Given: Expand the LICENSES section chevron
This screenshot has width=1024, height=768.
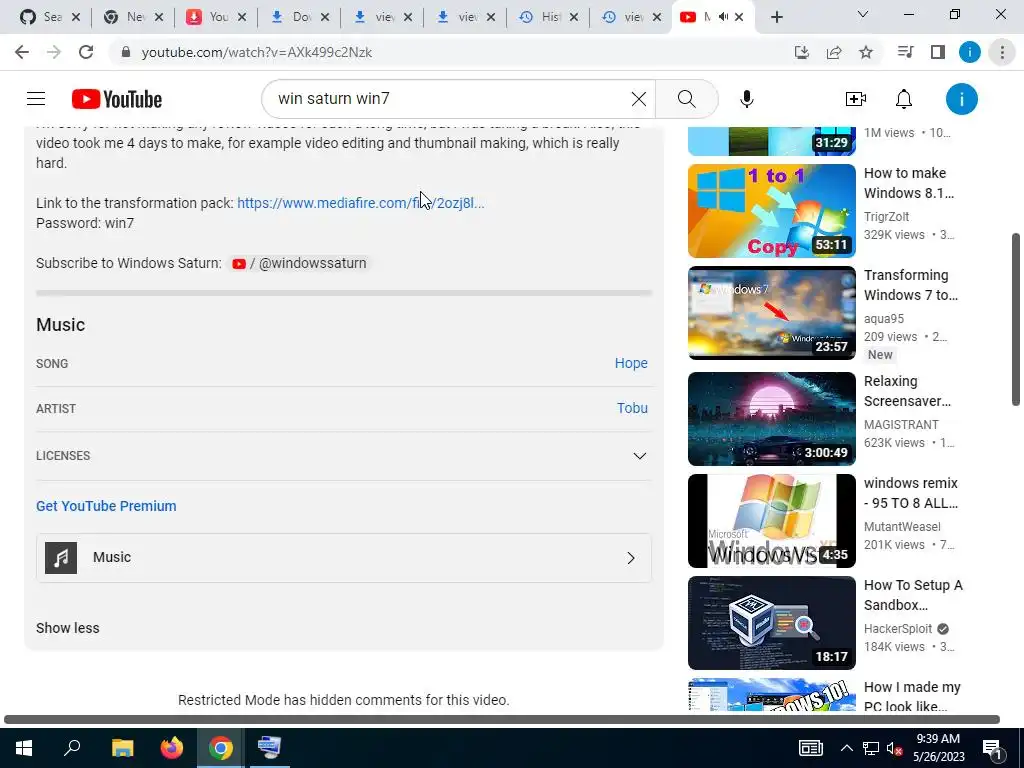Looking at the screenshot, I should [640, 456].
